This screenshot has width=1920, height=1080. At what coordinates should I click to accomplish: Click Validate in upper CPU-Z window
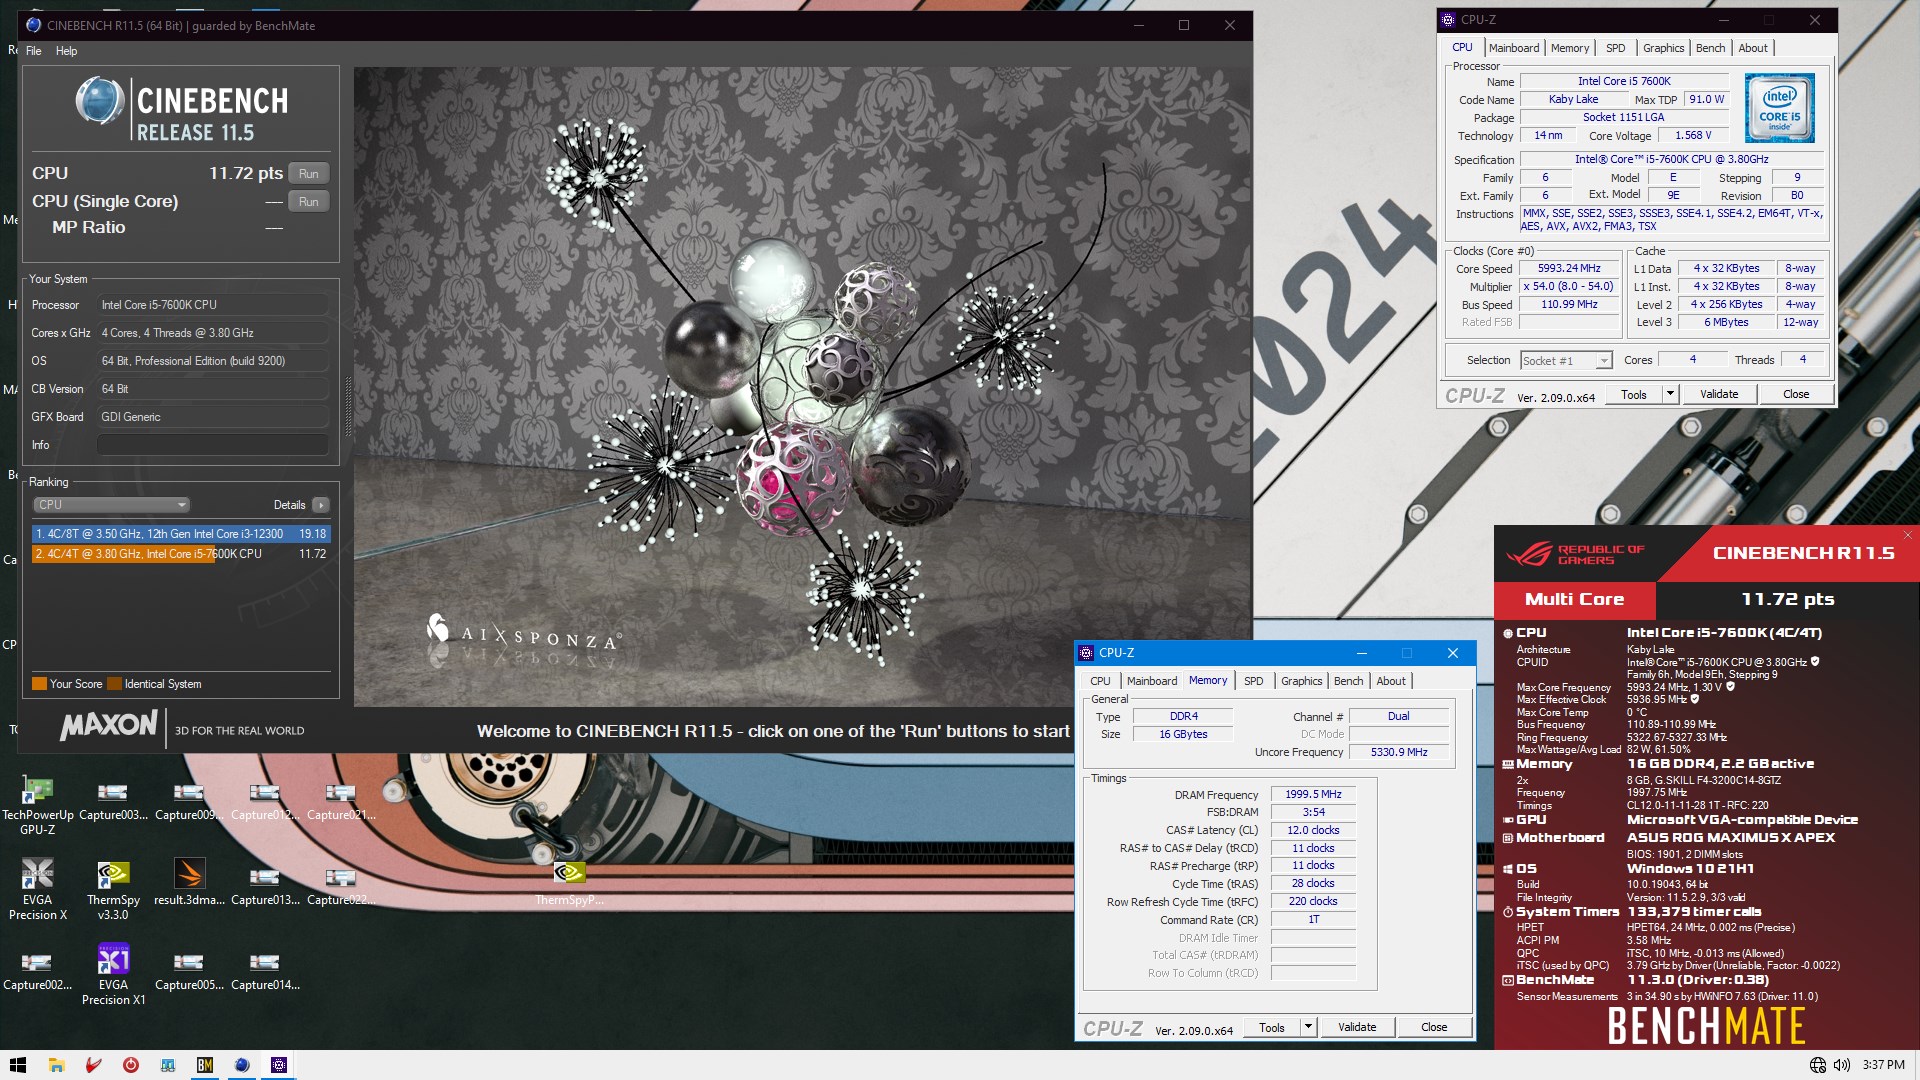[x=1719, y=394]
